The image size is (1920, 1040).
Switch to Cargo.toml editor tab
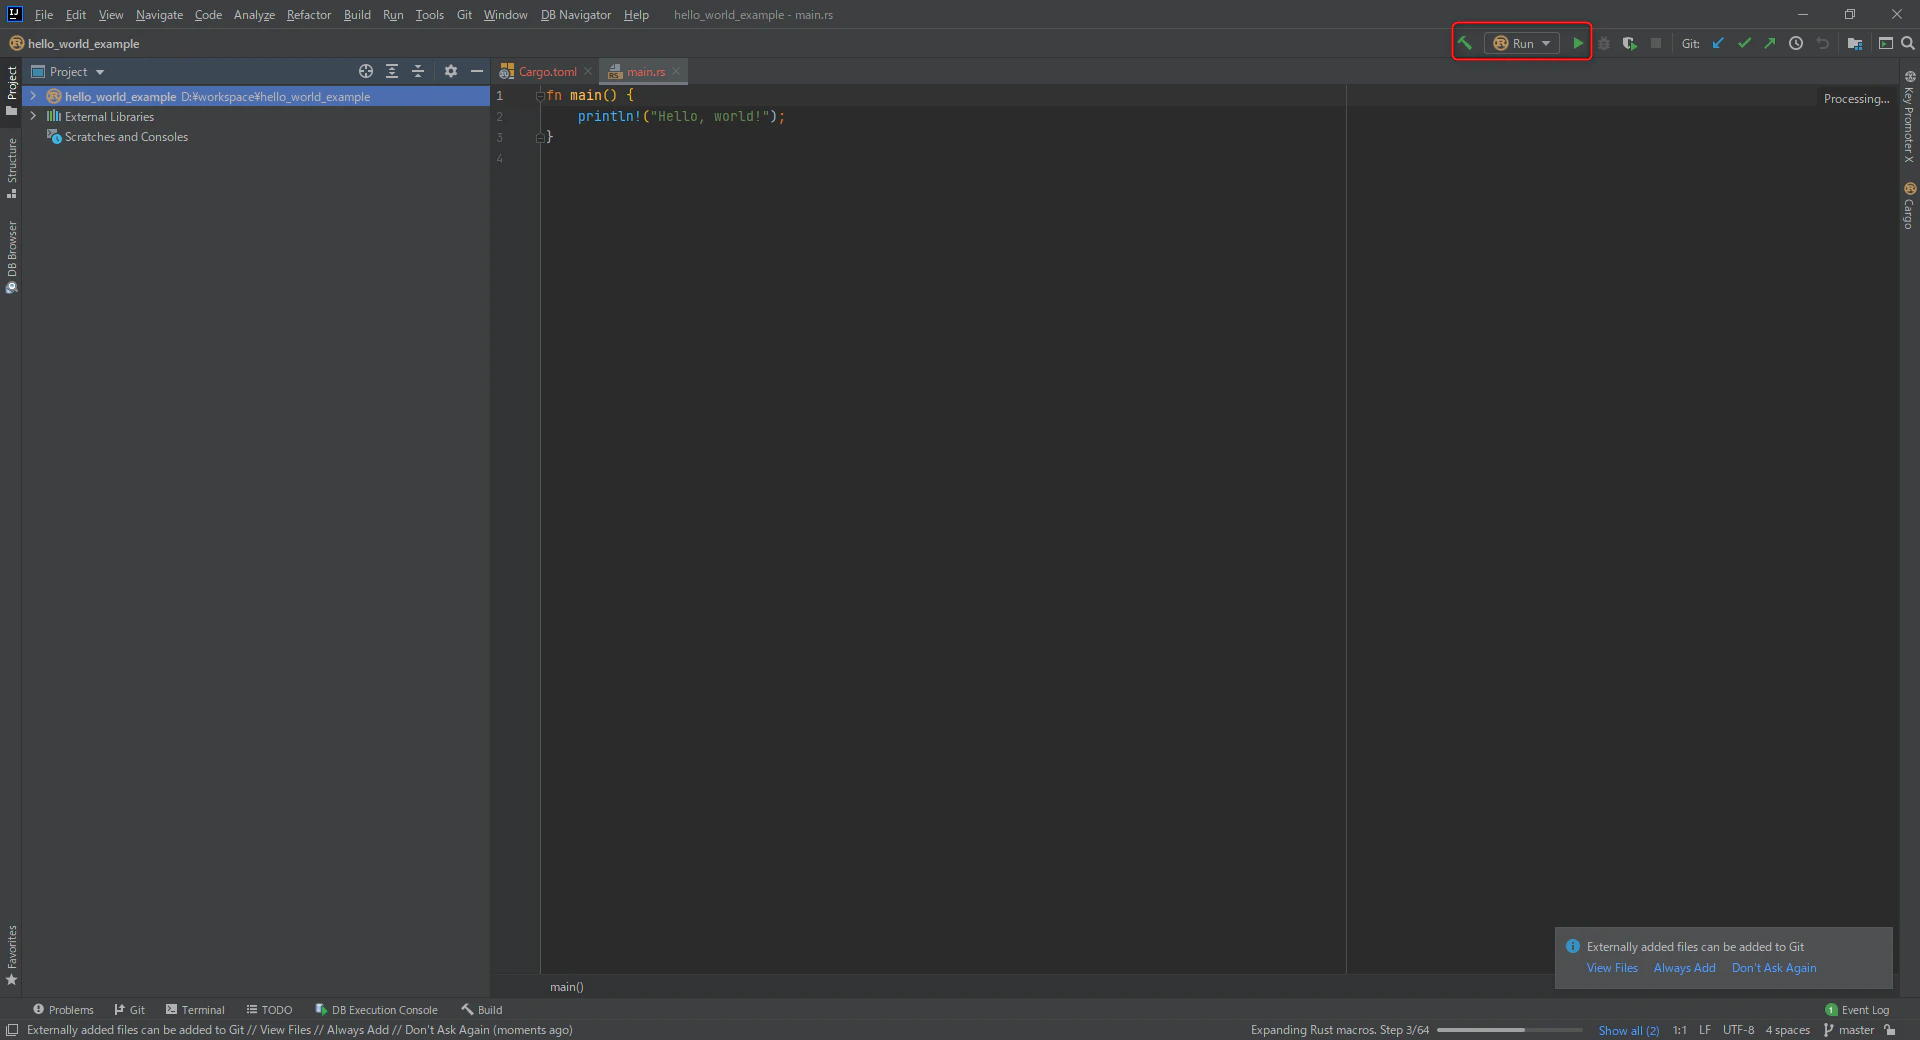(x=547, y=71)
